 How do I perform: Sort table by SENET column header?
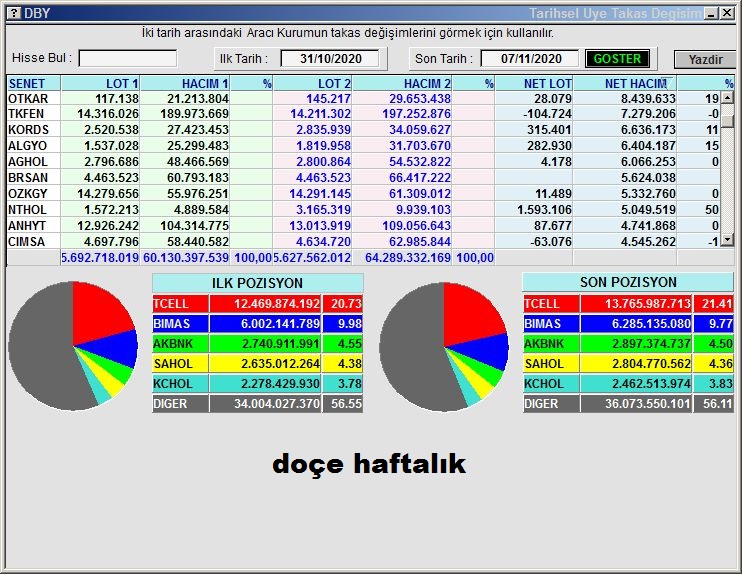pyautogui.click(x=33, y=84)
